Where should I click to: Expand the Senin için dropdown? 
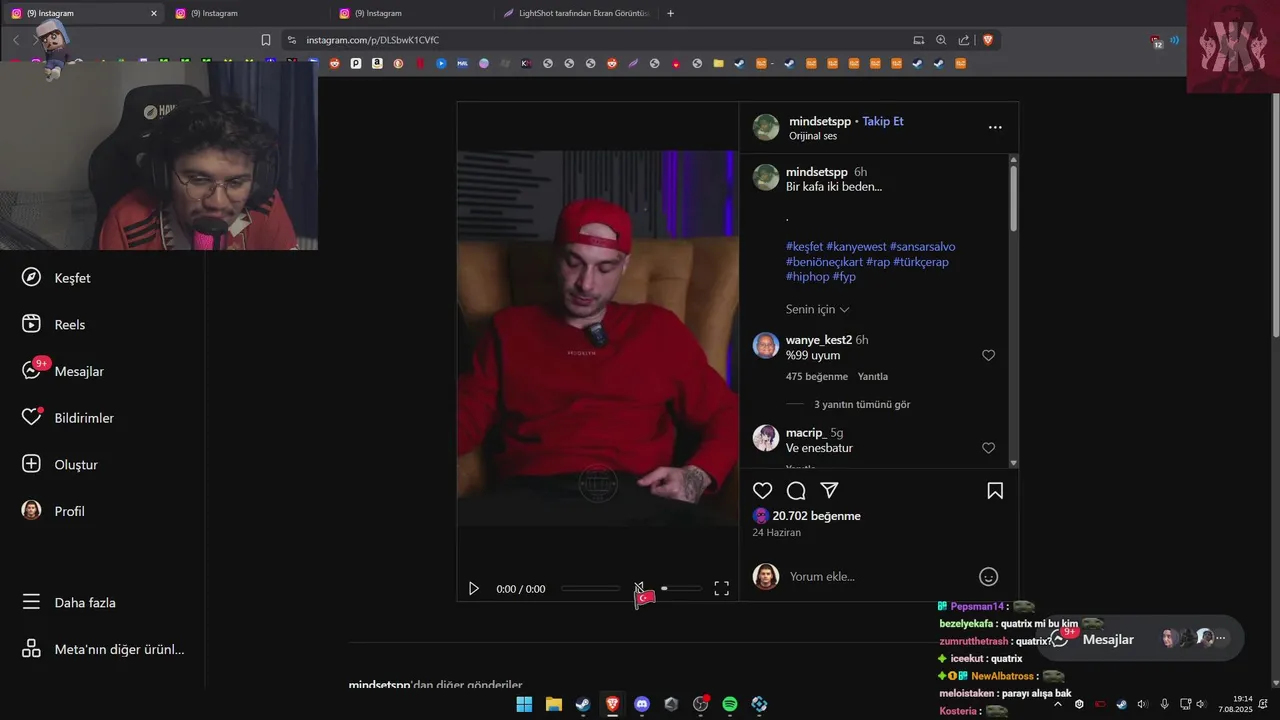click(817, 309)
